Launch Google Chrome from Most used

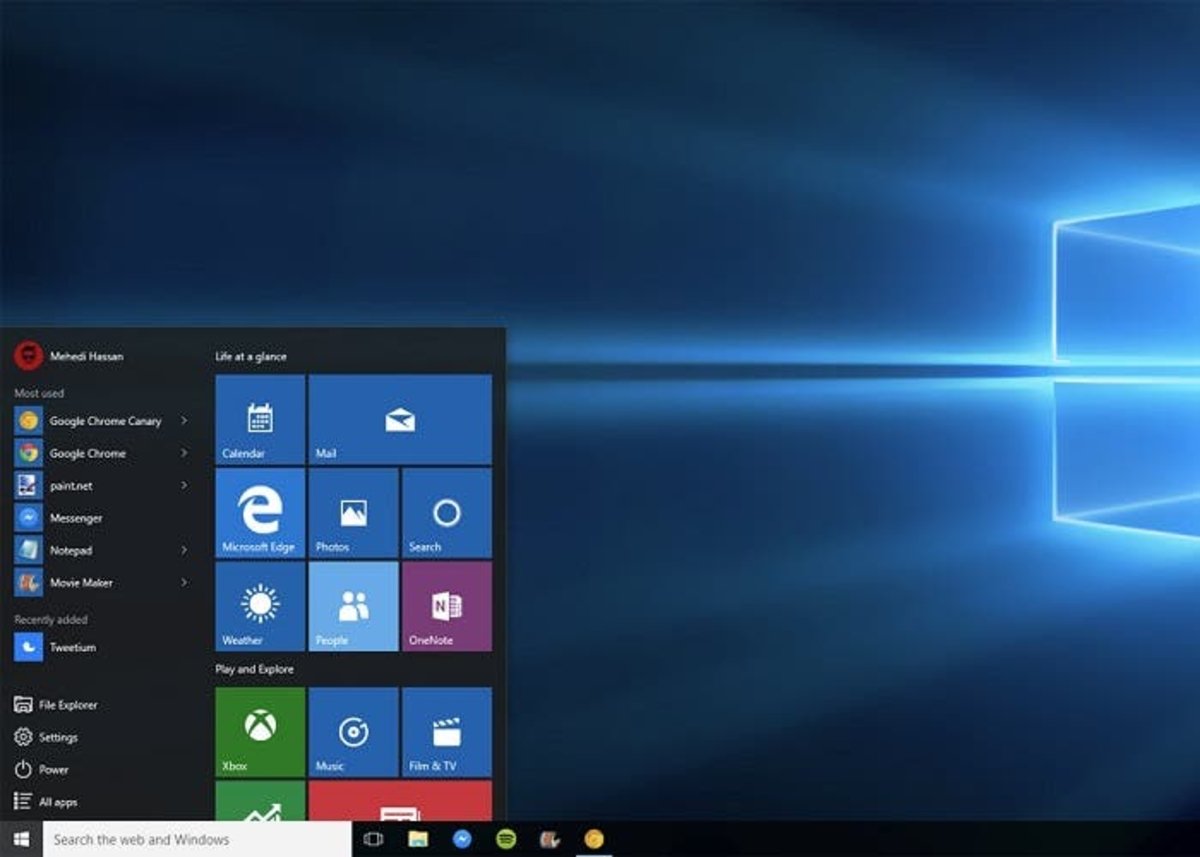[102, 453]
